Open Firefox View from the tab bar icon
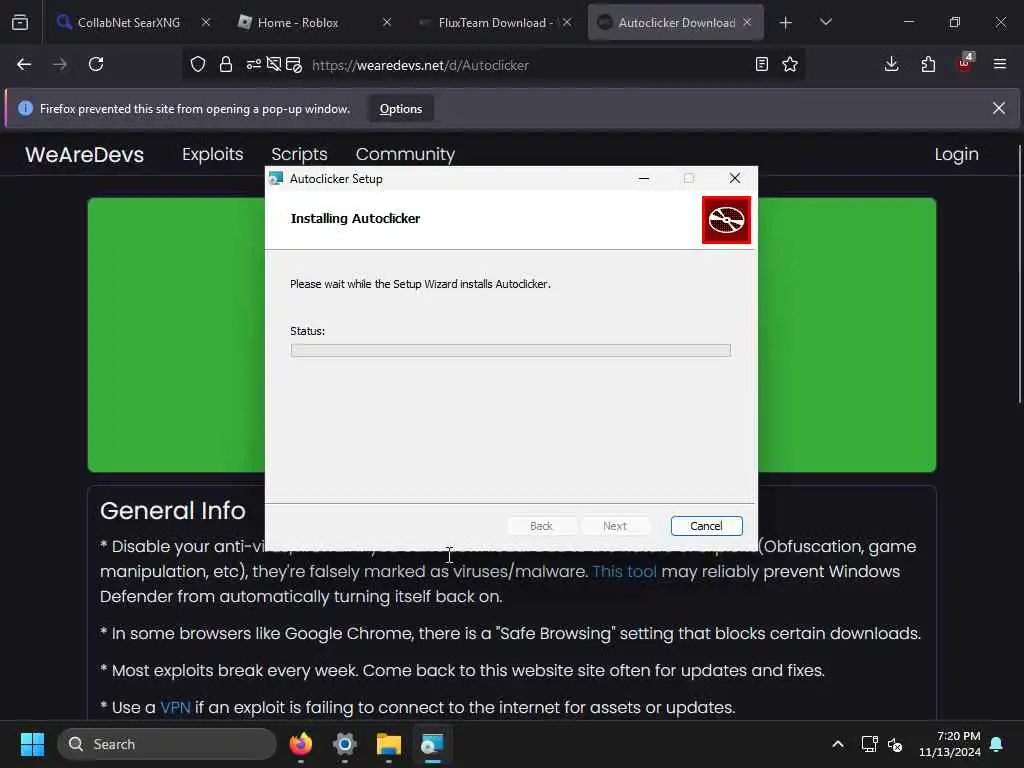 [x=20, y=22]
